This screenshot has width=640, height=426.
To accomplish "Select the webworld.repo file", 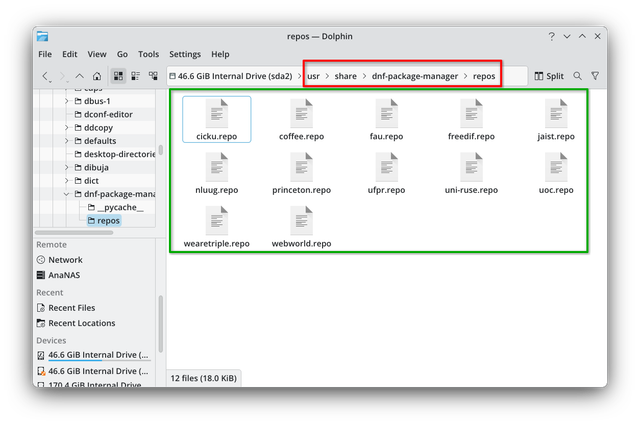I will tap(301, 226).
